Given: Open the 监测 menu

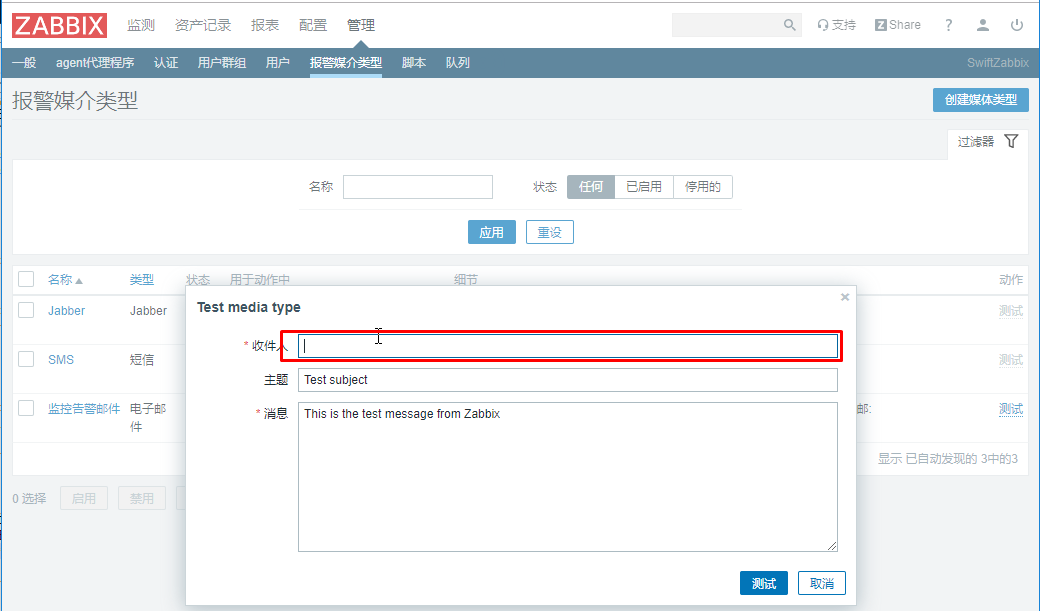Looking at the screenshot, I should pyautogui.click(x=141, y=25).
